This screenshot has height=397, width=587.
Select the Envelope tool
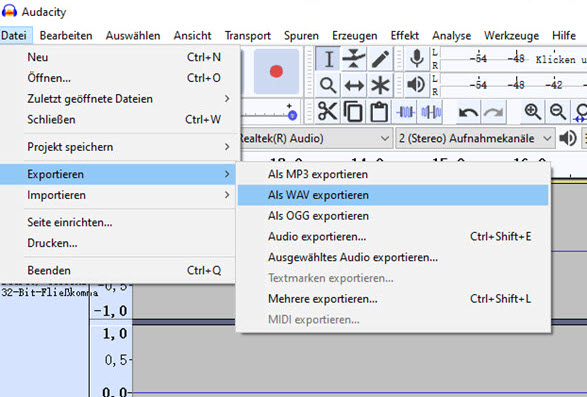[354, 59]
